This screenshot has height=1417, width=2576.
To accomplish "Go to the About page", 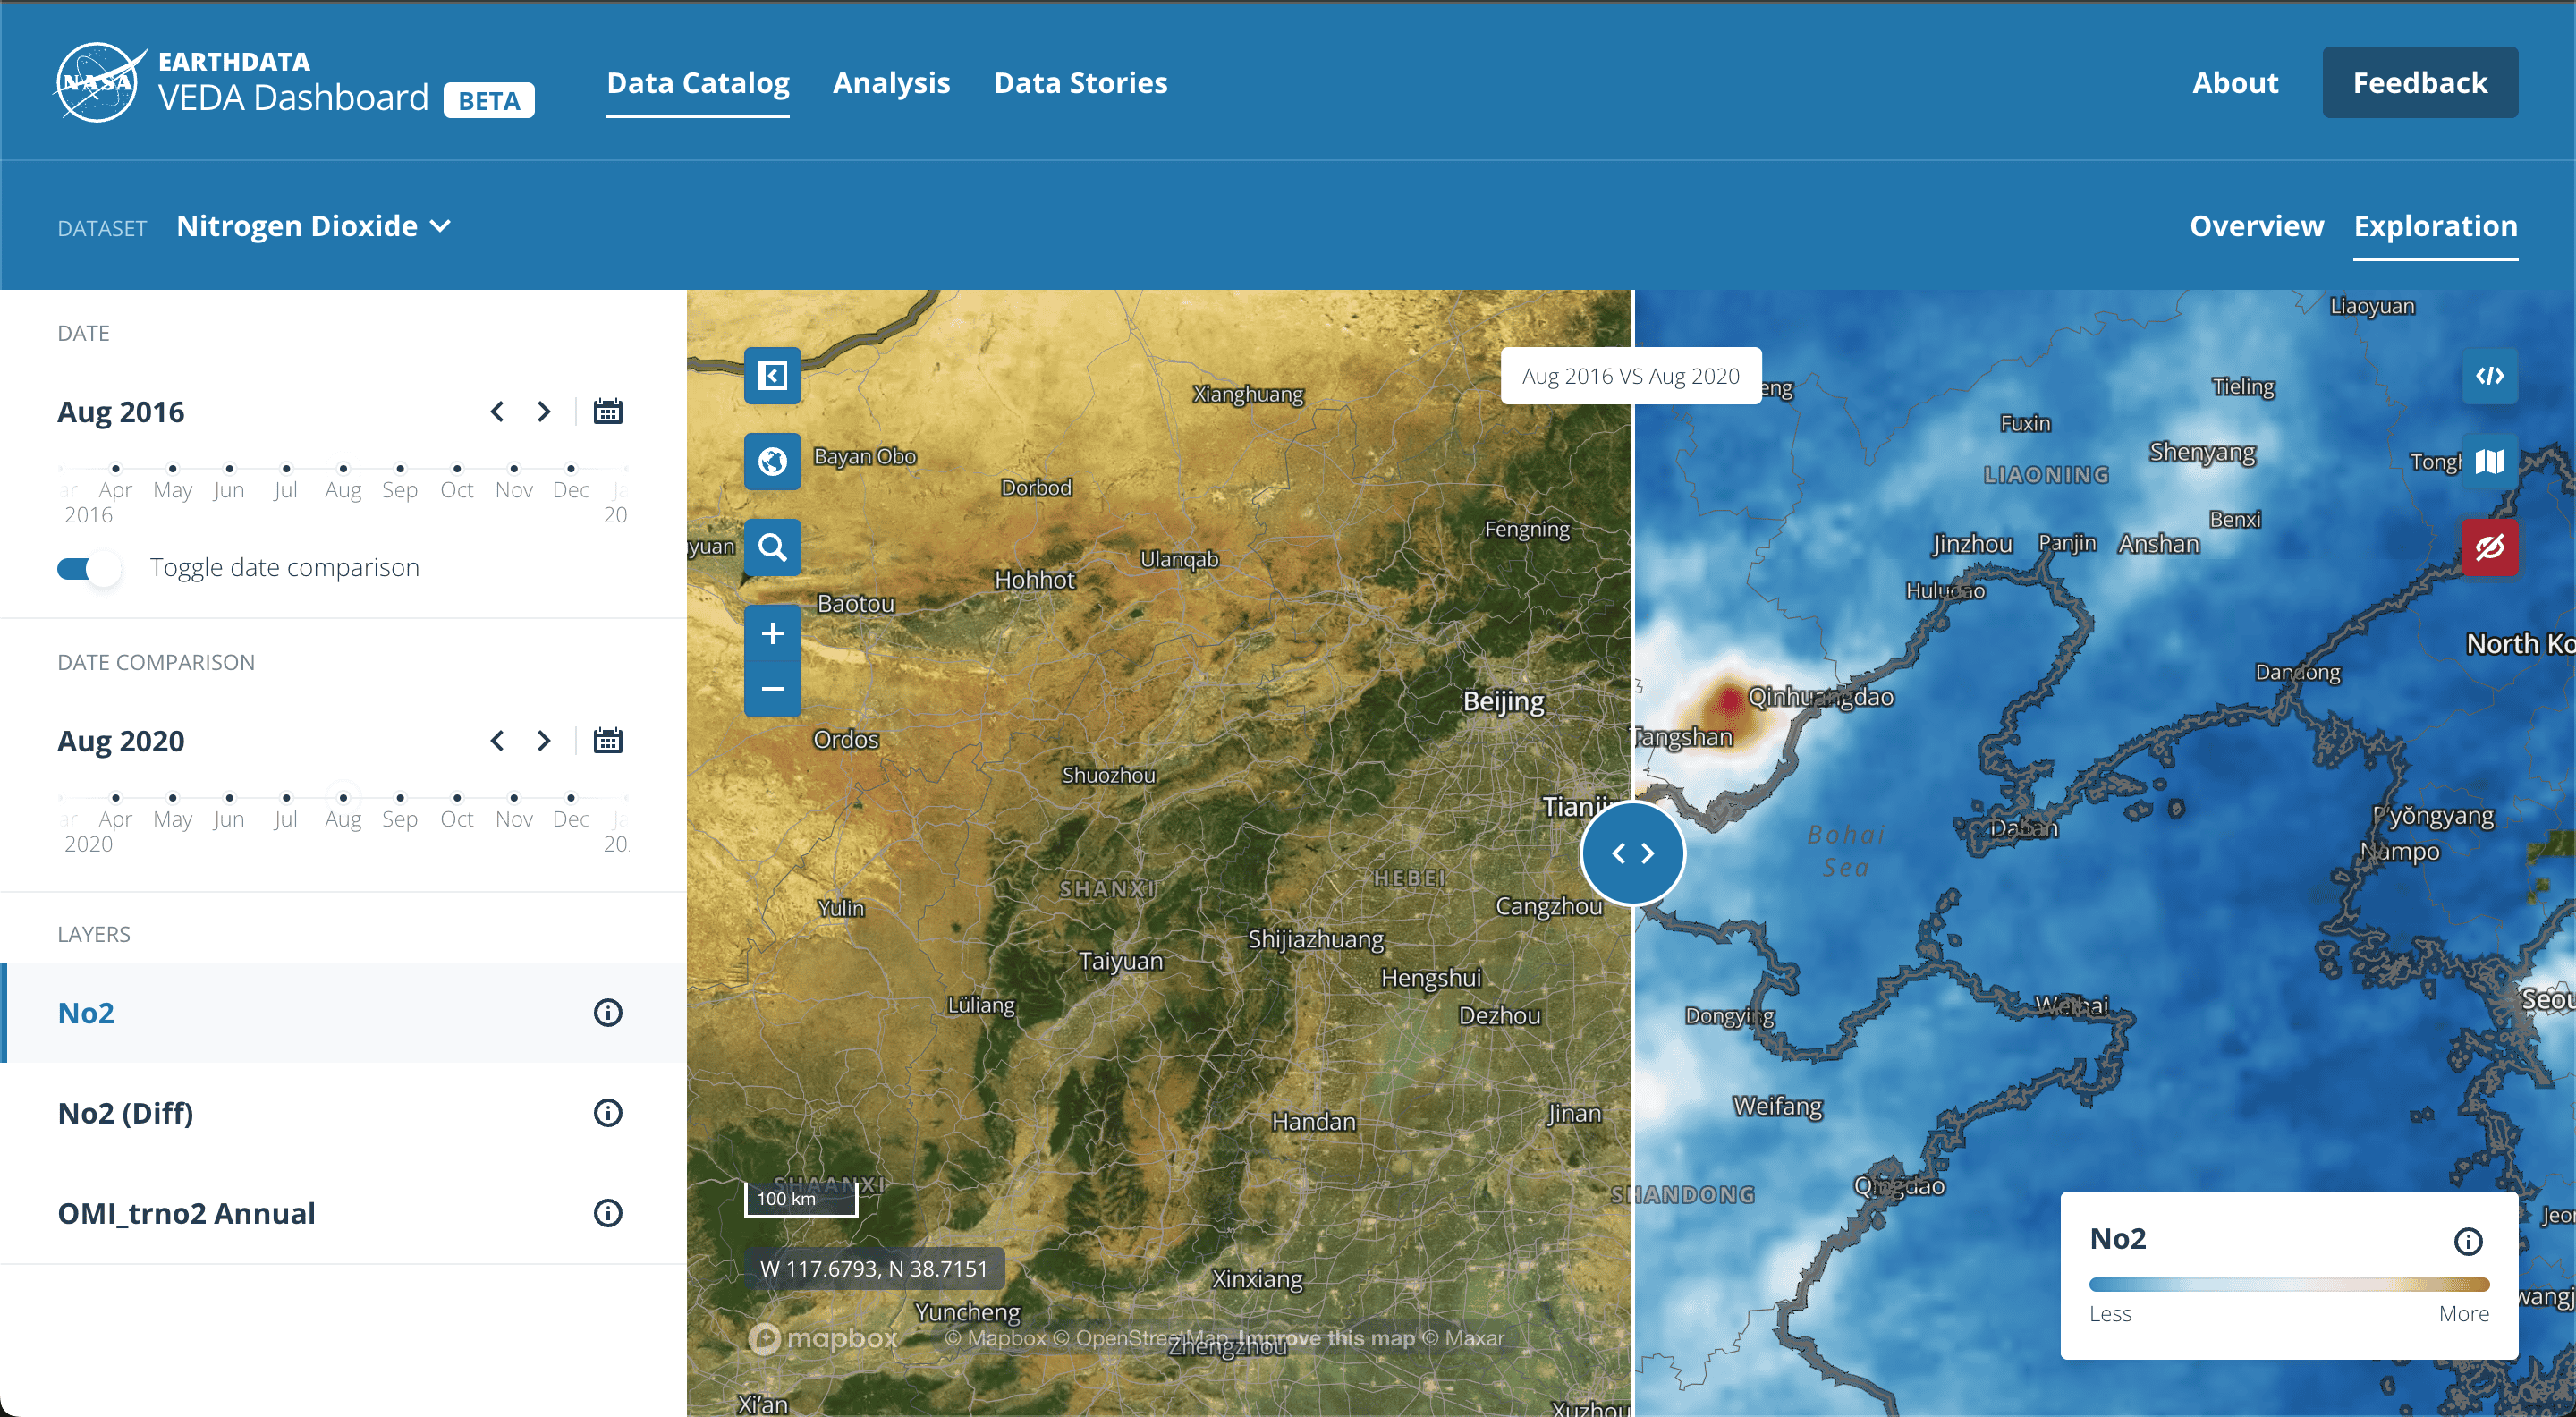I will coord(2235,83).
